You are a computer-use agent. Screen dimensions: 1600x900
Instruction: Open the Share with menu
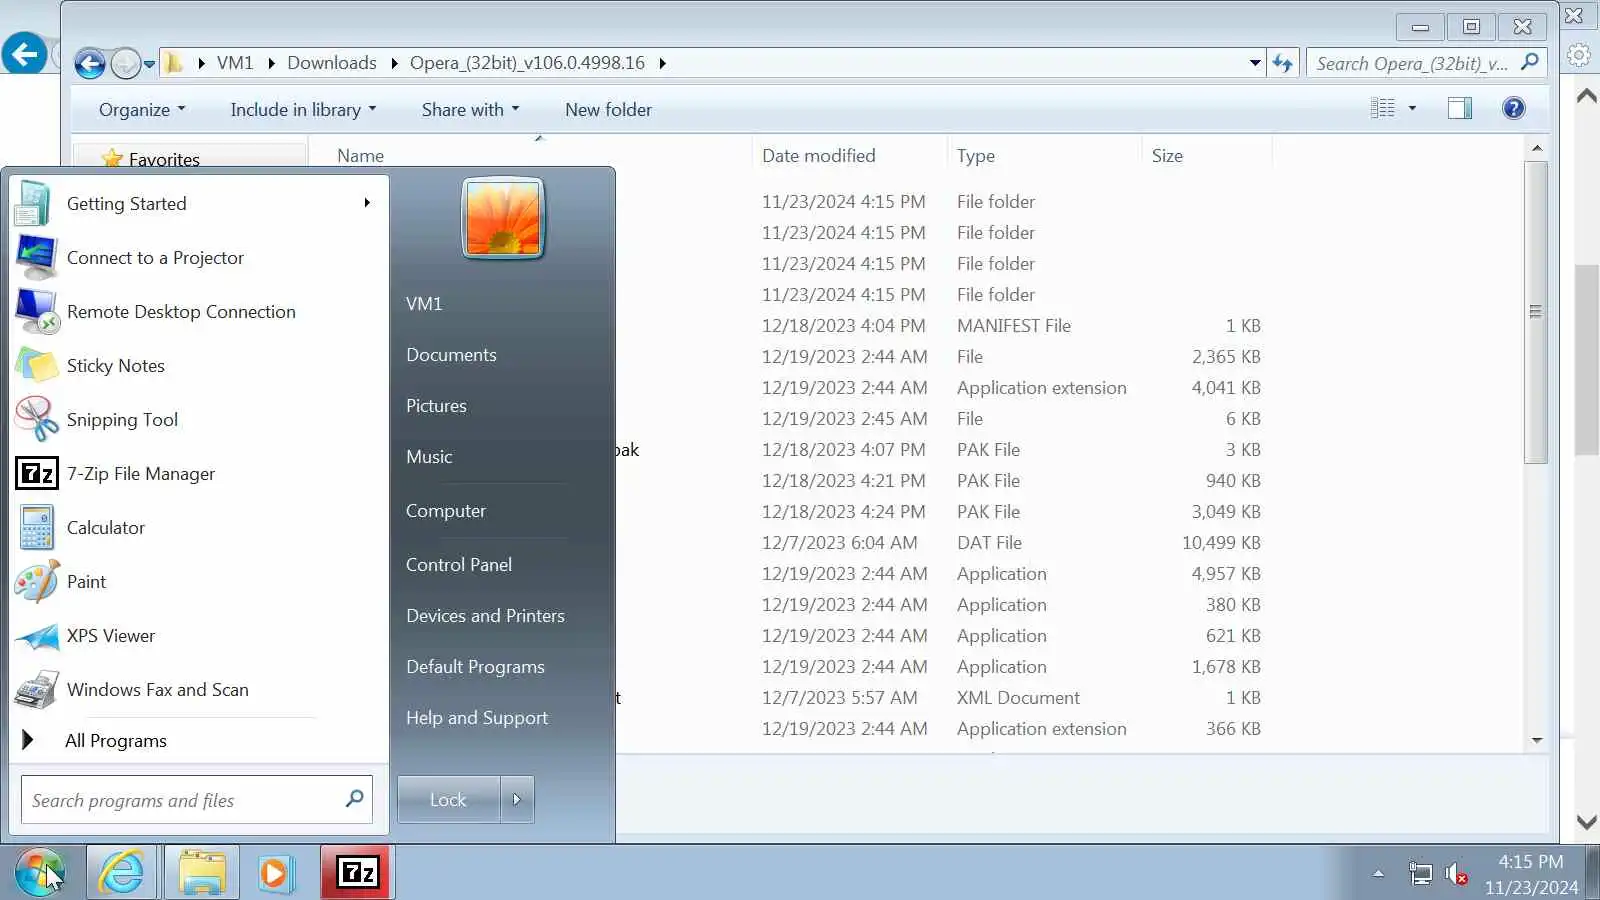[x=470, y=110]
